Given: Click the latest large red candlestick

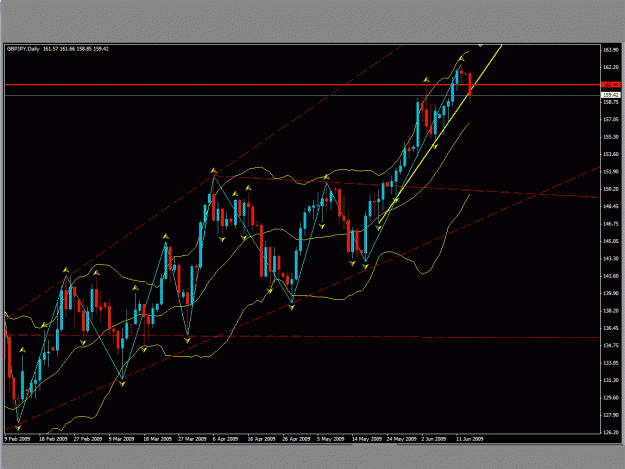Looking at the screenshot, I should [470, 84].
